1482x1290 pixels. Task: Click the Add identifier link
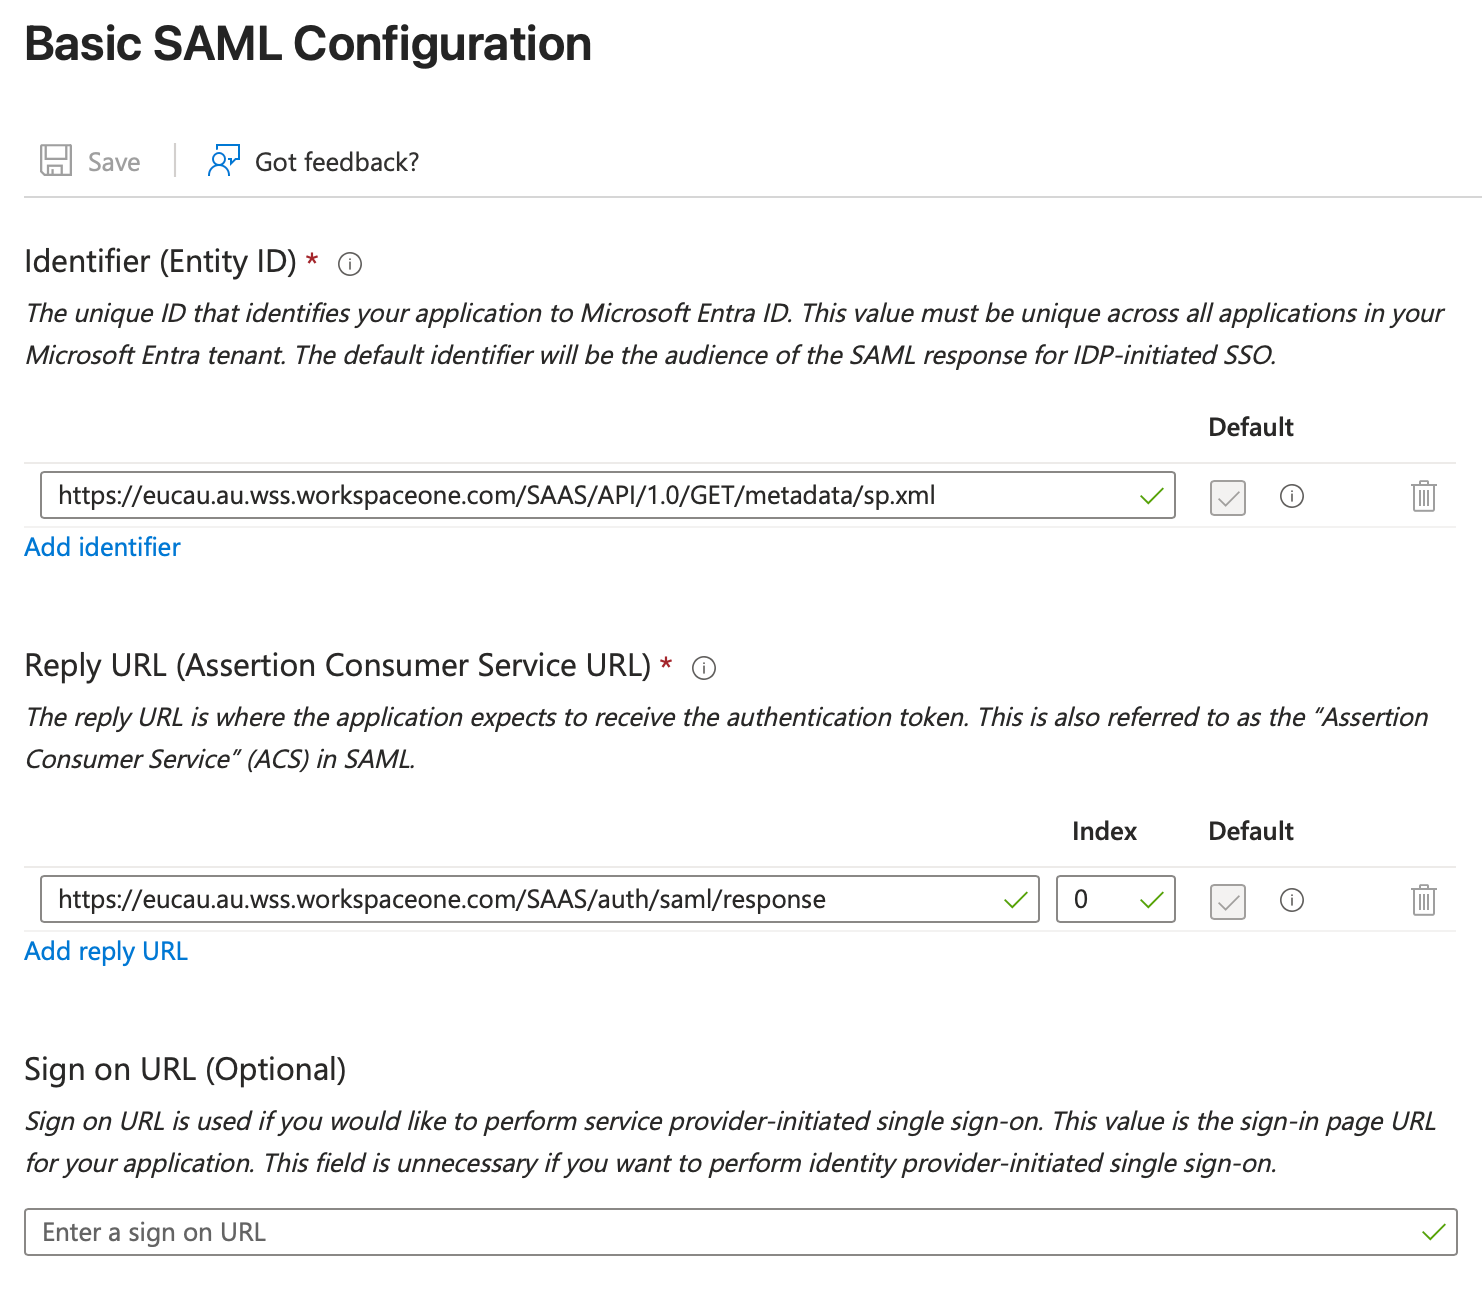coord(102,547)
